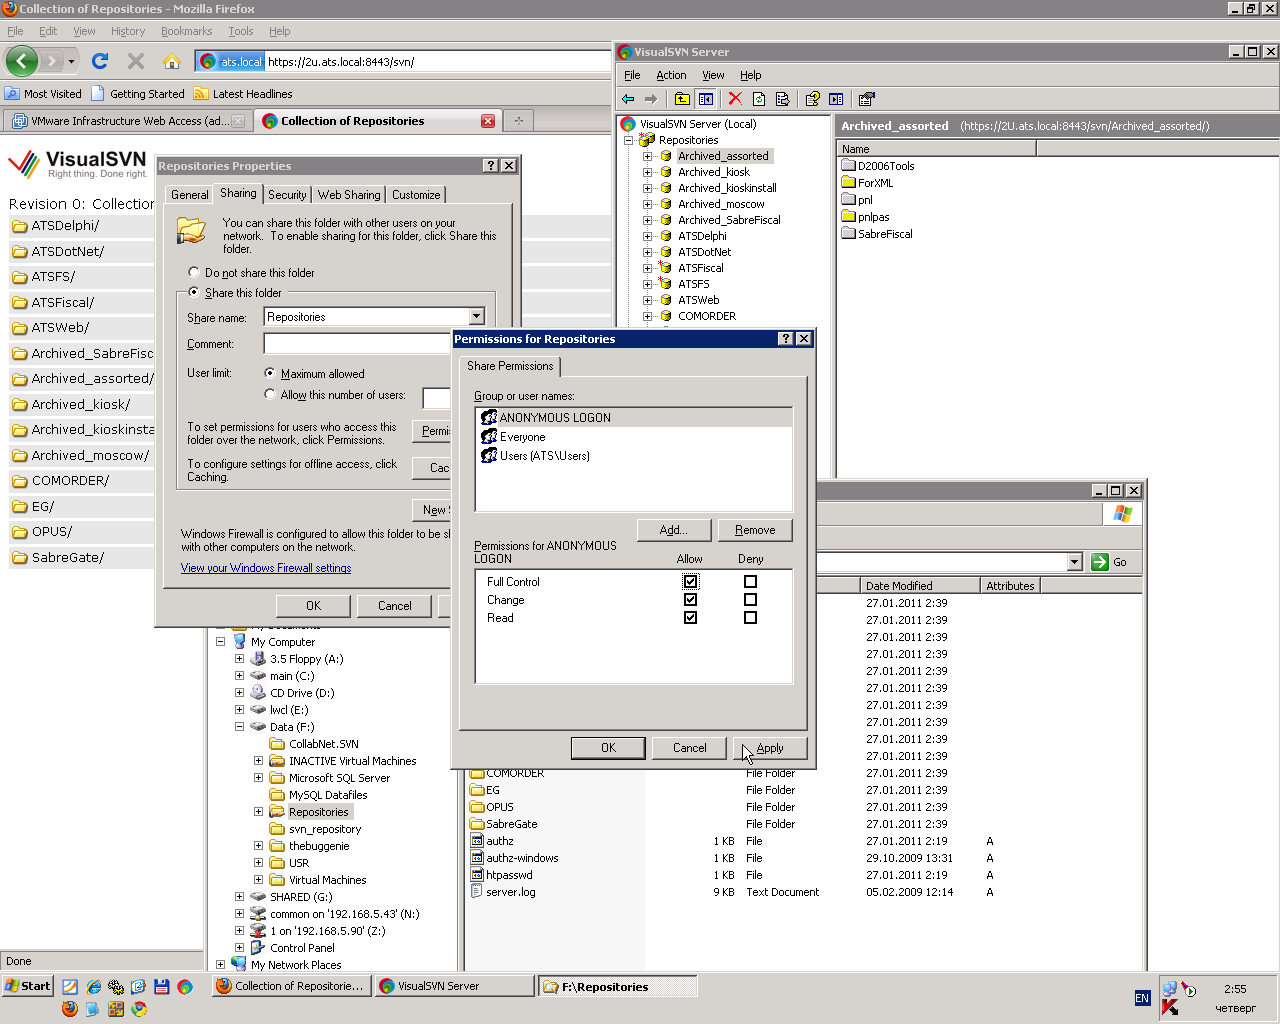Click OK in Permissions for Repositories
This screenshot has height=1024, width=1280.
click(608, 748)
